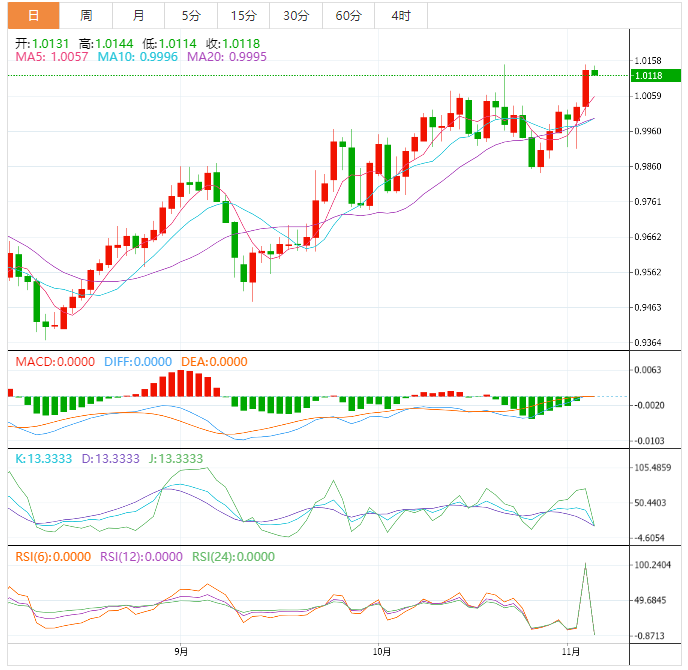Click the MACD indicator label
The width and height of the screenshot is (688, 670).
(51, 362)
